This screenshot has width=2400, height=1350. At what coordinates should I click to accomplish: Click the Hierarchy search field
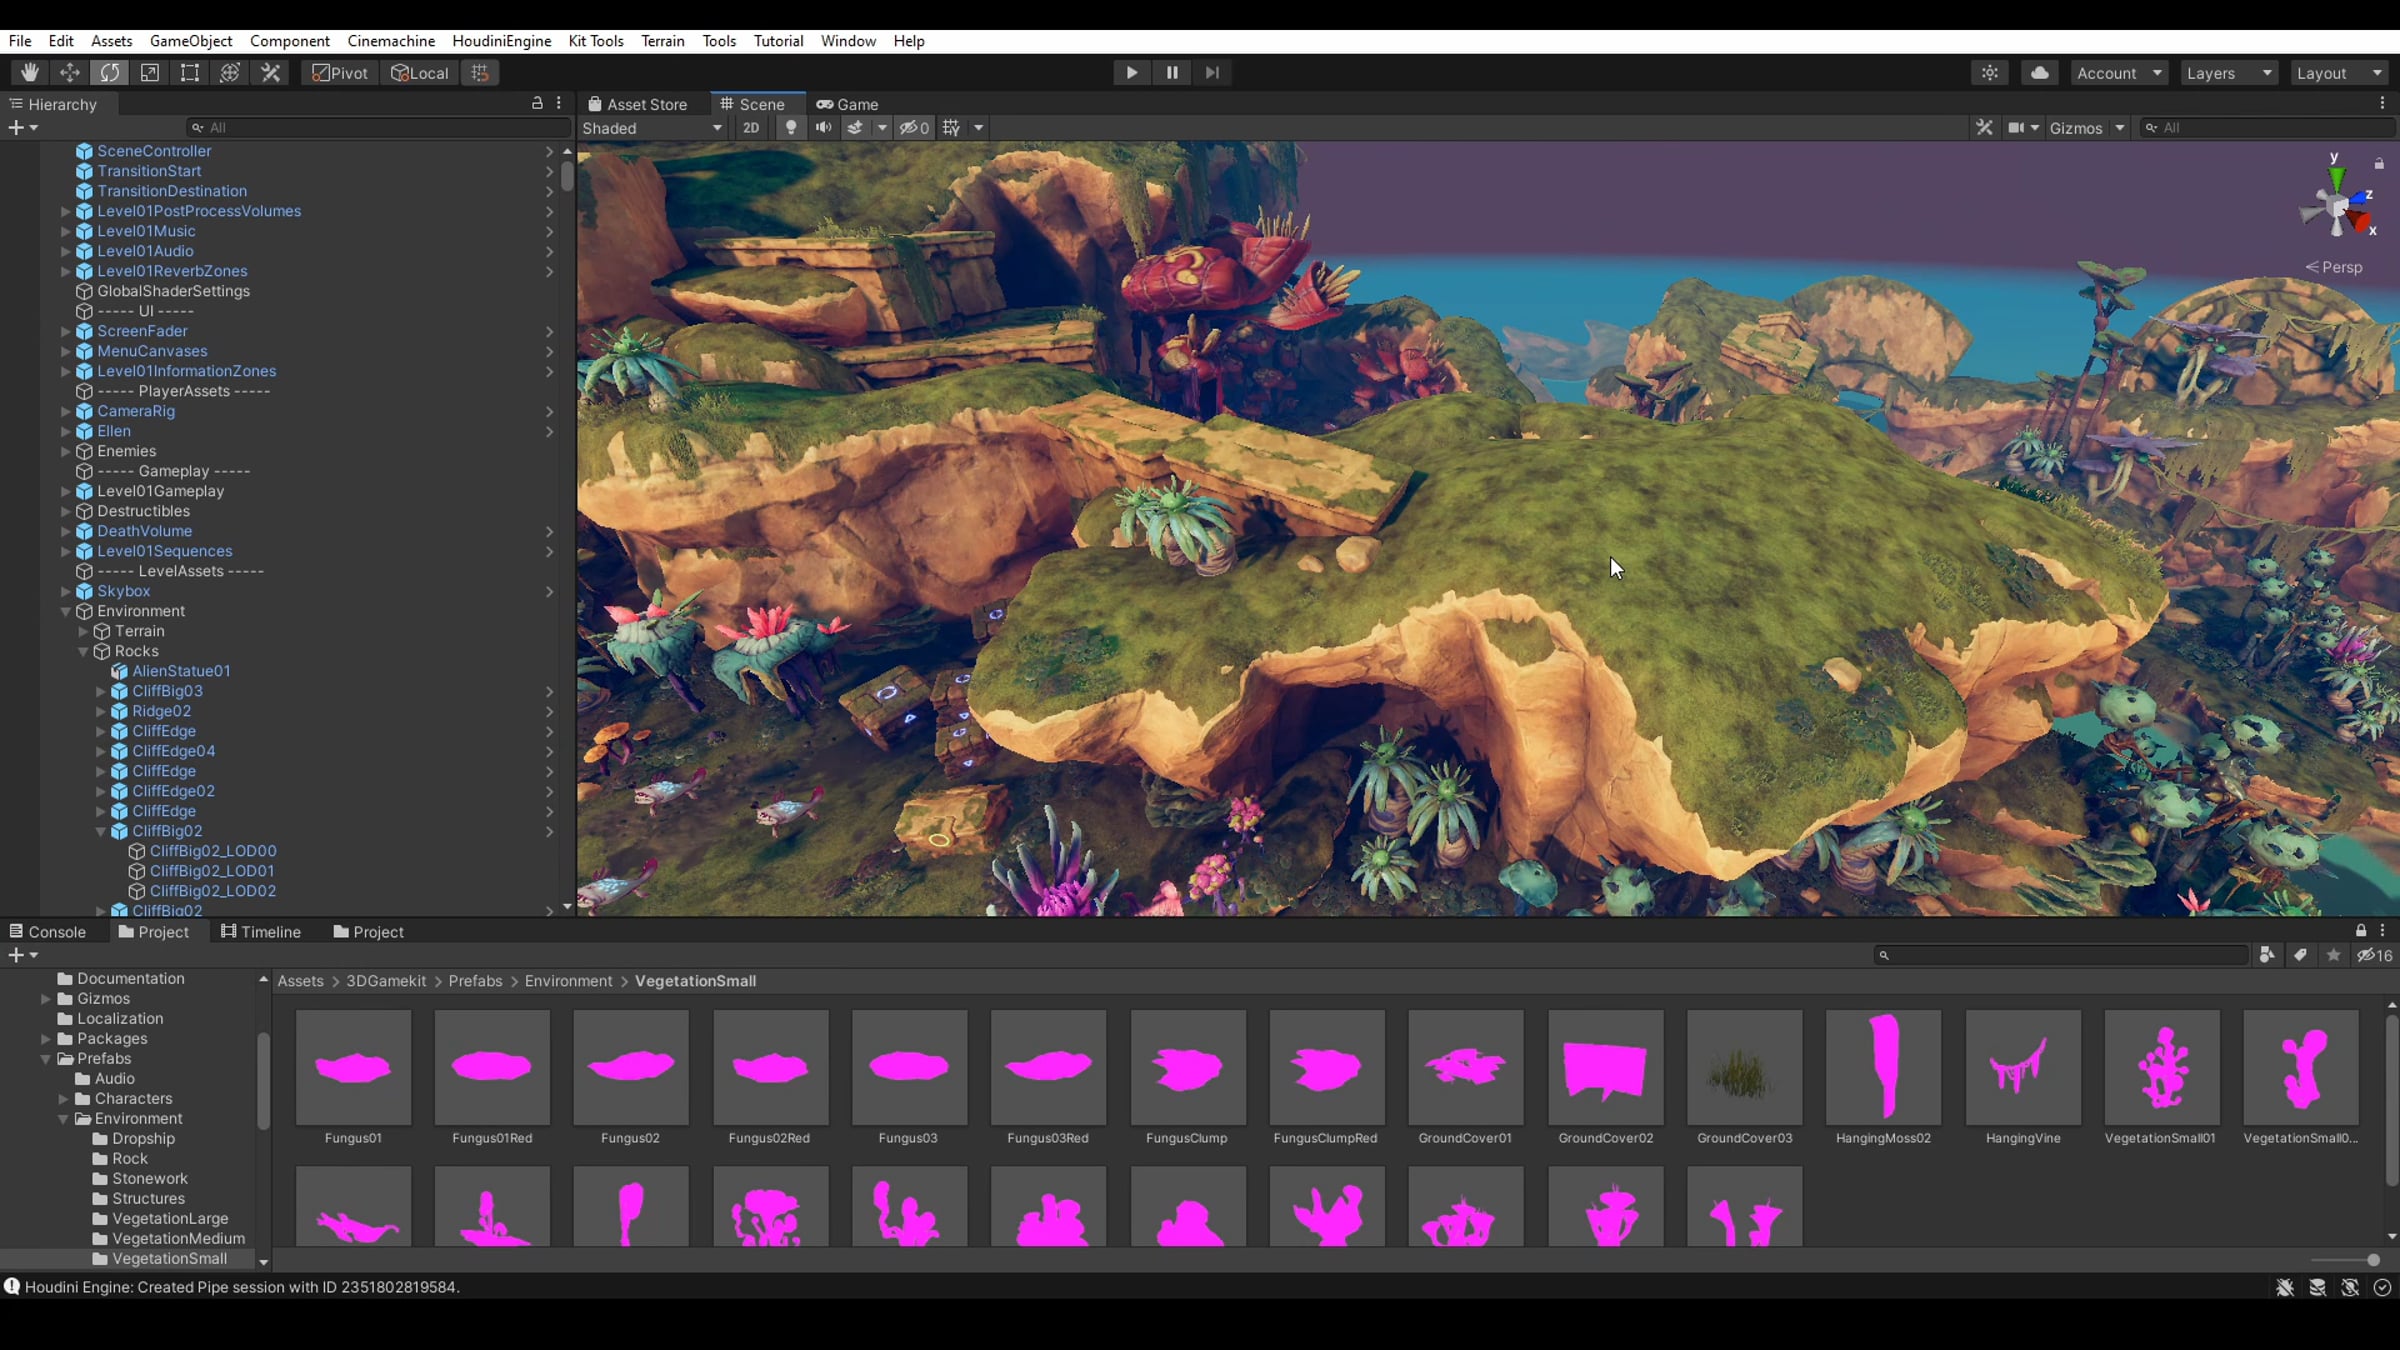[x=378, y=128]
